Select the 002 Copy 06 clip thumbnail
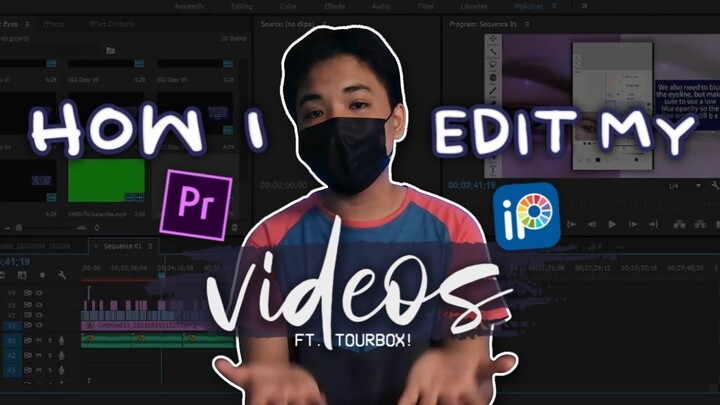Screen dimensions: 720x405 107,64
